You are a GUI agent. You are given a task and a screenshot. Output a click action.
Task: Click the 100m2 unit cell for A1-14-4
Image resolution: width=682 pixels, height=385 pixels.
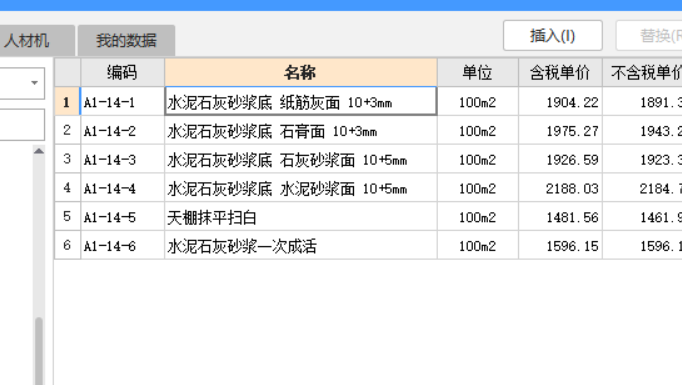click(477, 187)
